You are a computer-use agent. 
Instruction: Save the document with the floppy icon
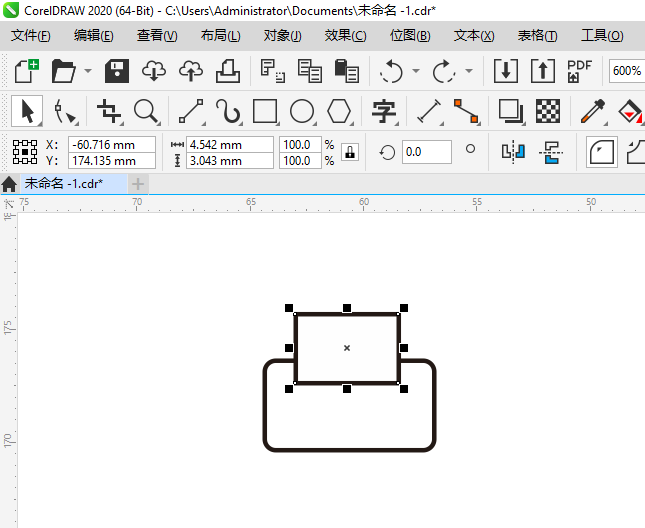117,71
